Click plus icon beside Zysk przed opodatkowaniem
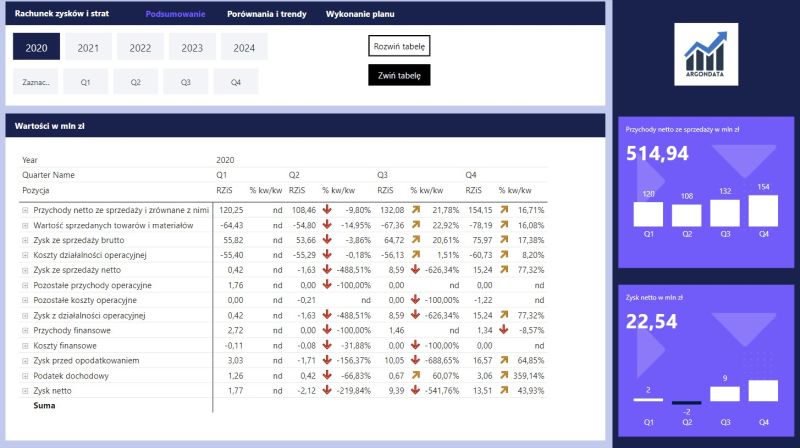The height and width of the screenshot is (448, 800). click(25, 361)
